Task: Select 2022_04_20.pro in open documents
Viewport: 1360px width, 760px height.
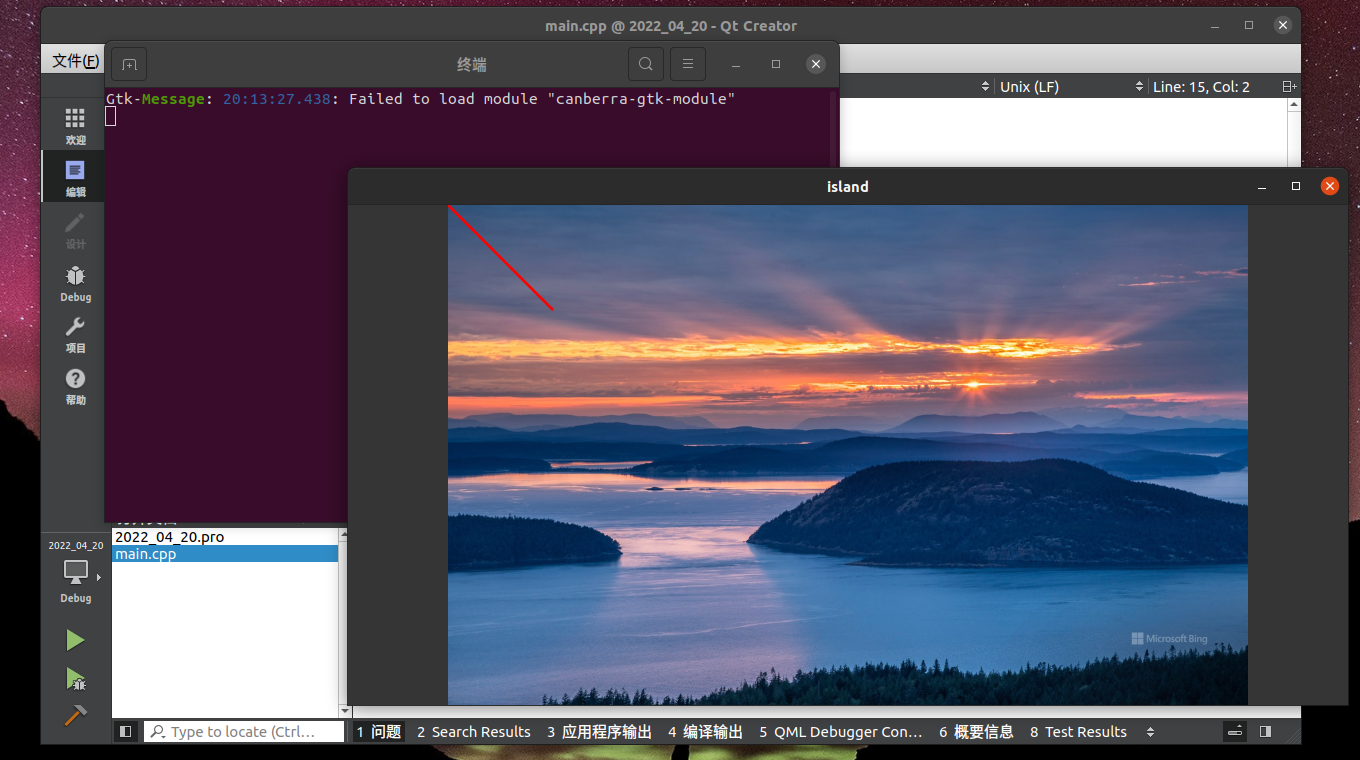Action: pos(225,537)
